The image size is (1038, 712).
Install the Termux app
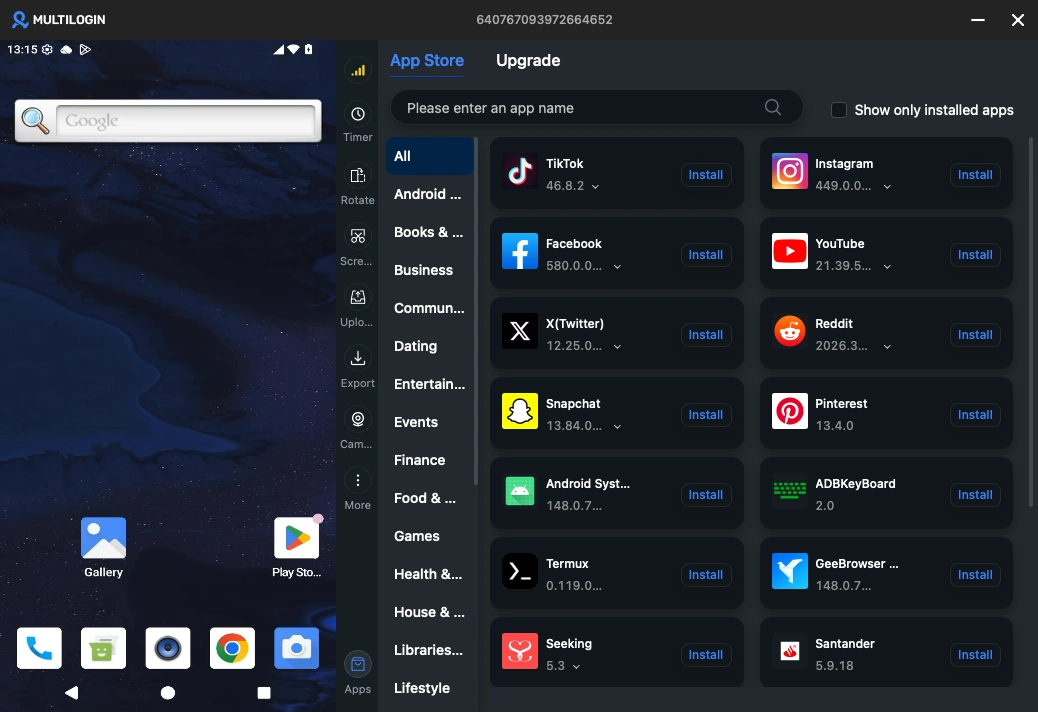tap(706, 575)
